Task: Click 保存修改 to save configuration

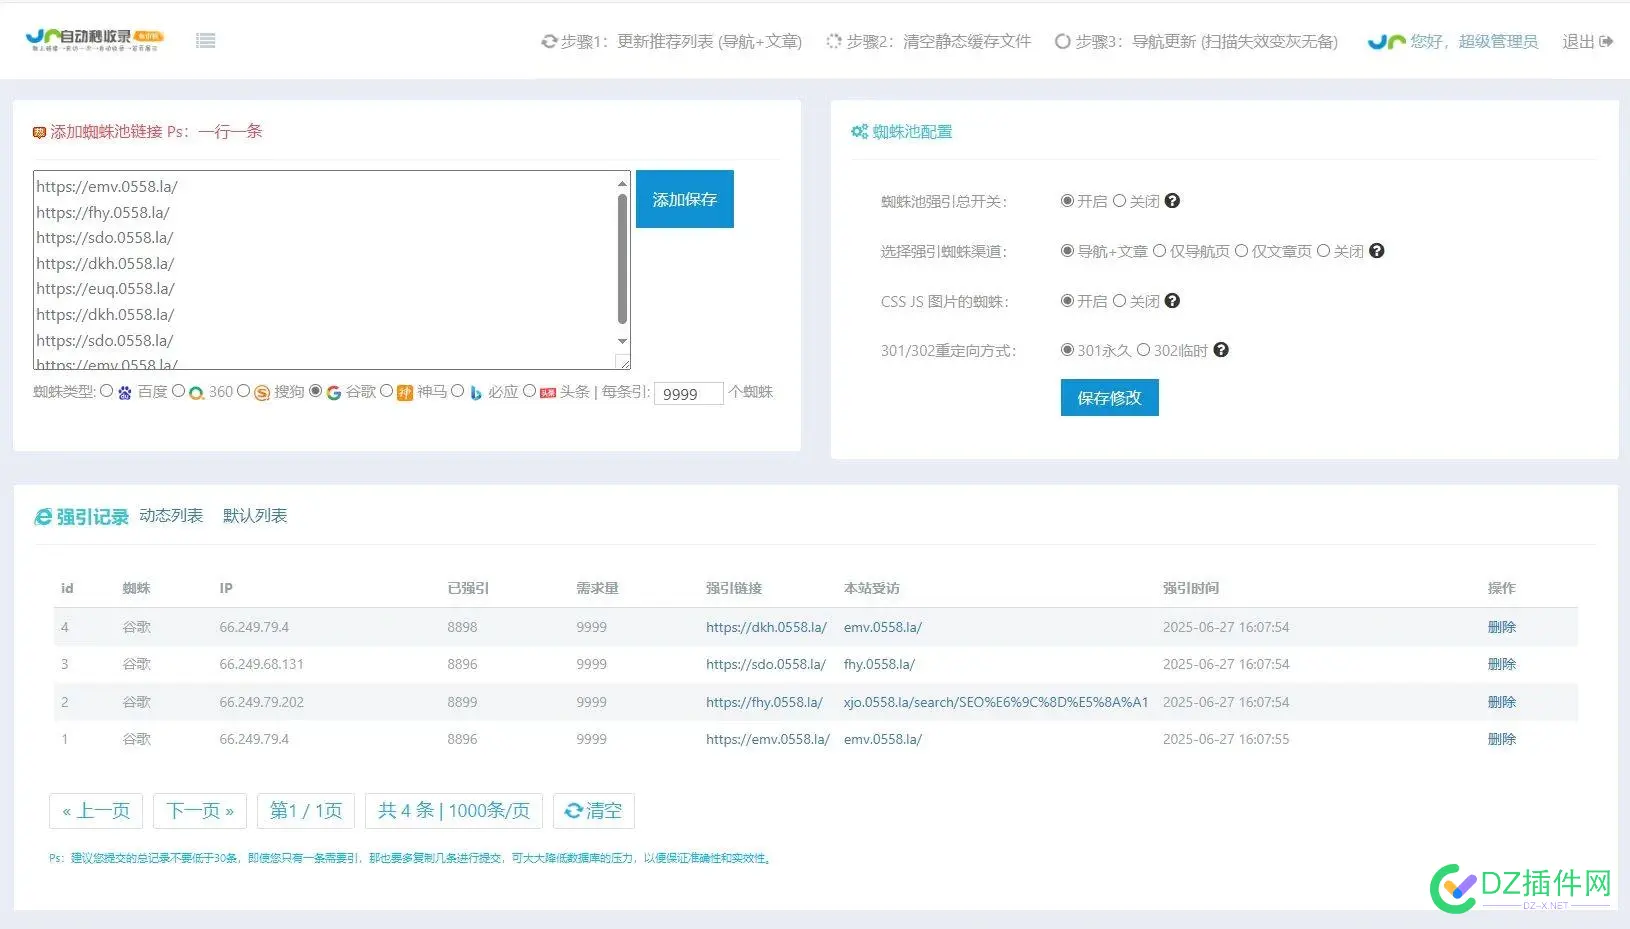Action: (x=1109, y=398)
